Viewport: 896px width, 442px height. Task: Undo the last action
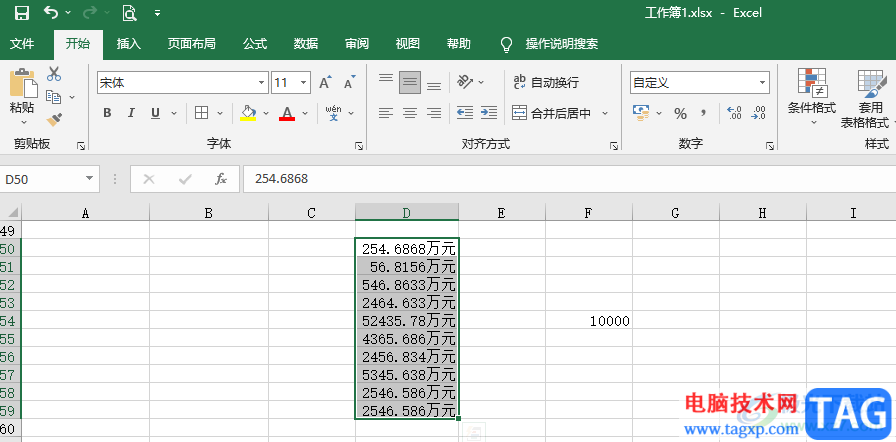tap(51, 13)
